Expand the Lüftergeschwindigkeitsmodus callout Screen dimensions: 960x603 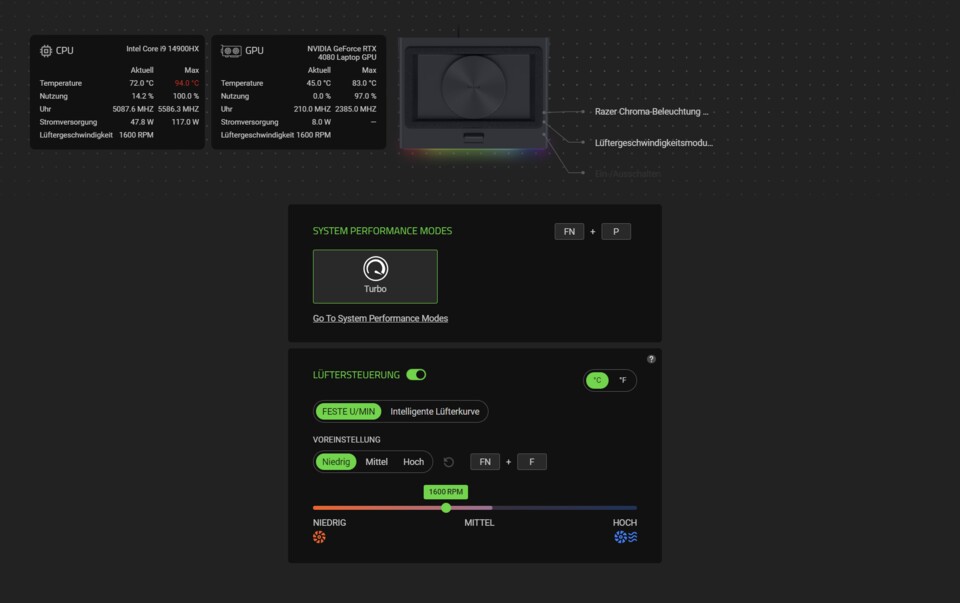click(655, 142)
